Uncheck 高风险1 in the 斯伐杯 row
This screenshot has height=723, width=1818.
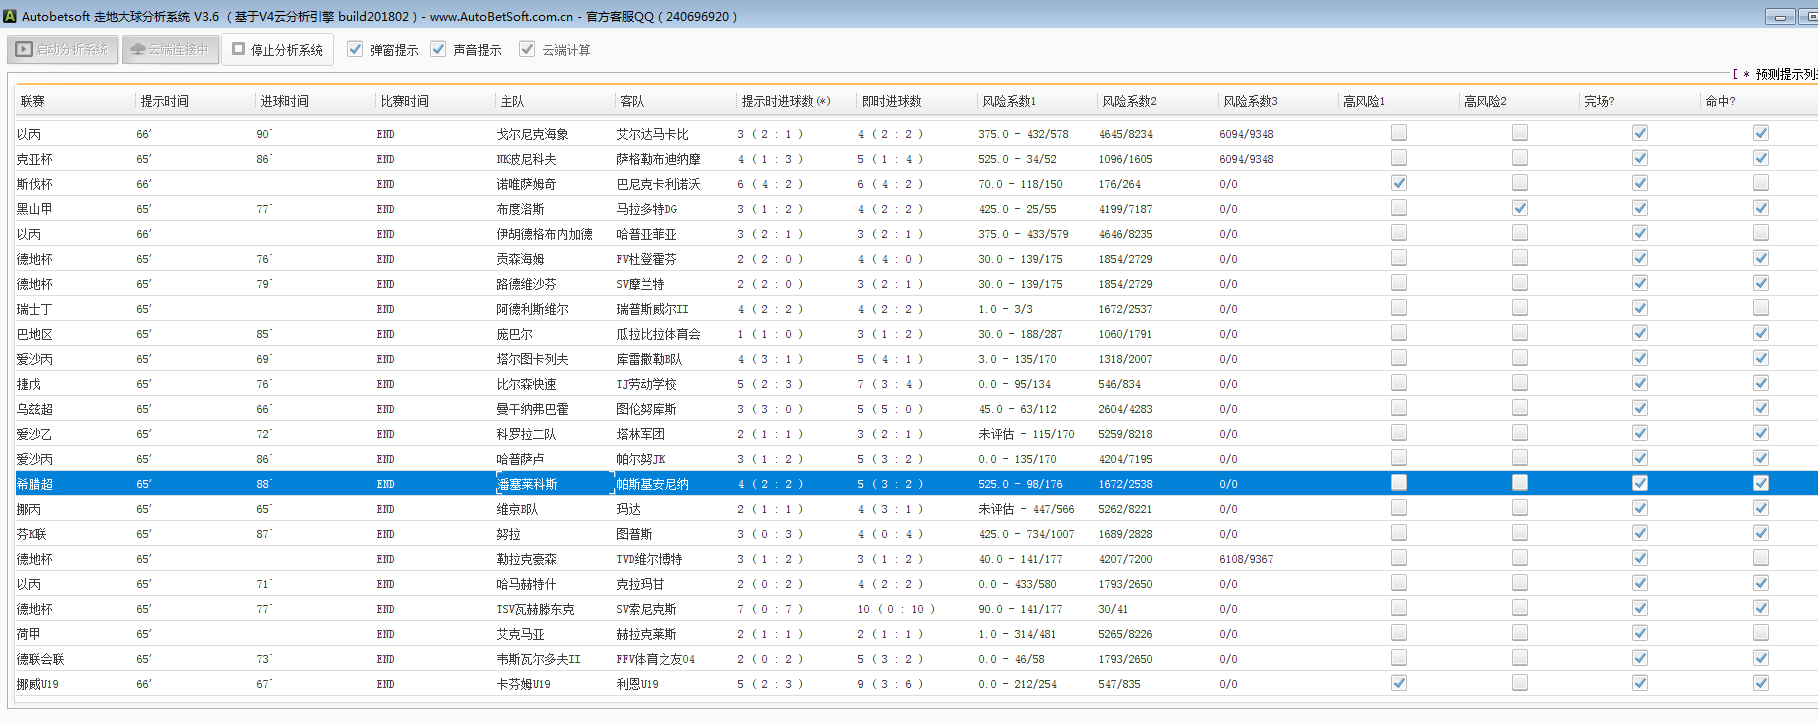pos(1399,183)
